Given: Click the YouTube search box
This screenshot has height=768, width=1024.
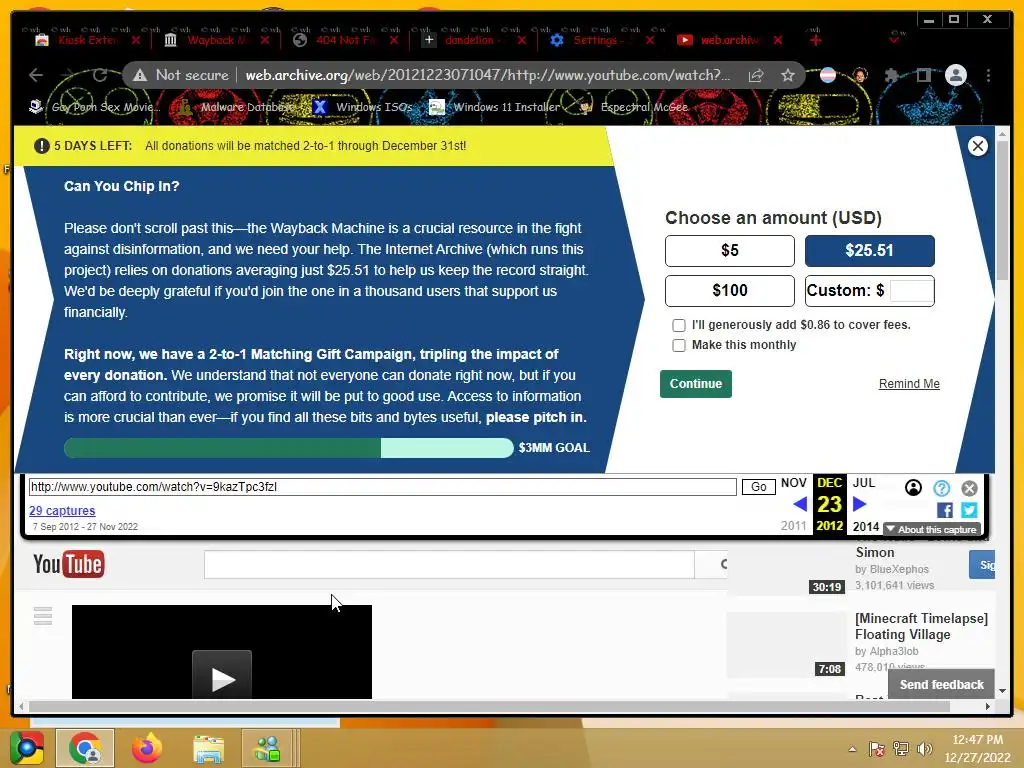Looking at the screenshot, I should [x=449, y=564].
